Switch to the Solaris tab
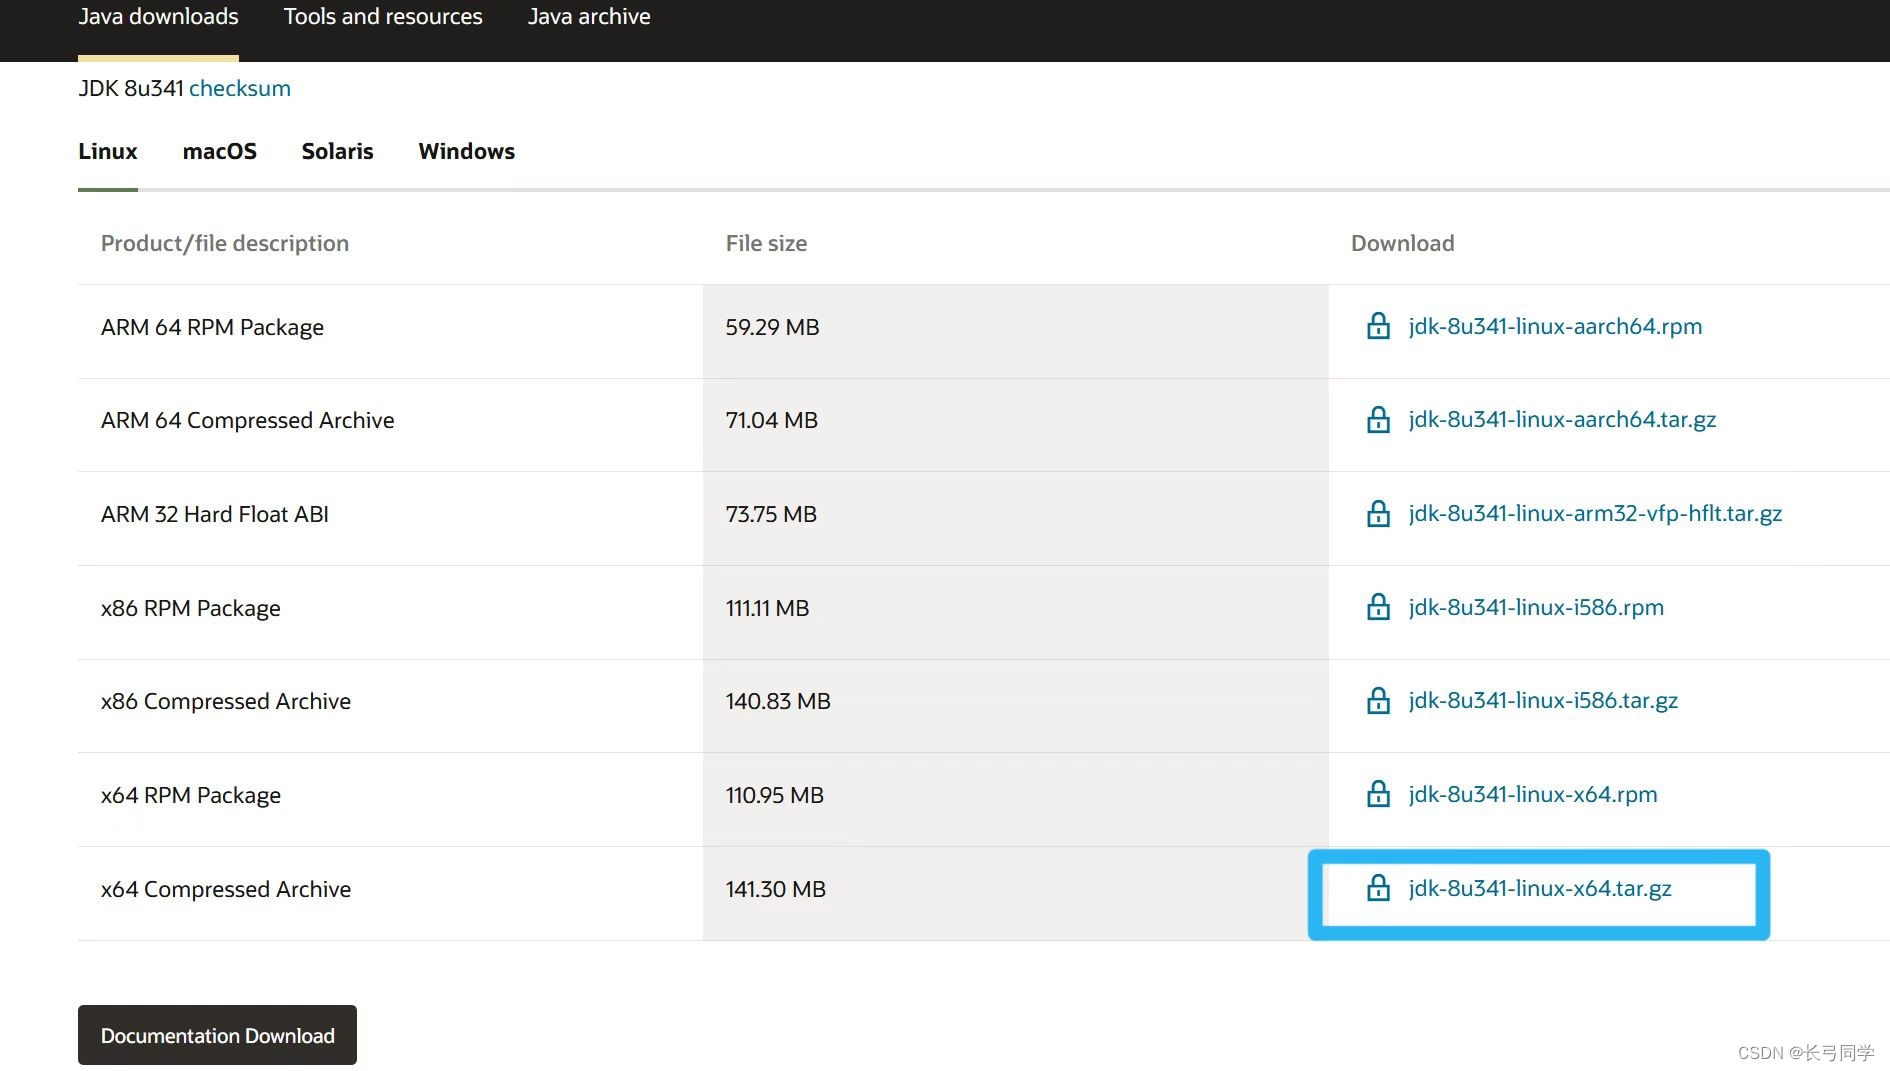The height and width of the screenshot is (1071, 1890). 337,151
